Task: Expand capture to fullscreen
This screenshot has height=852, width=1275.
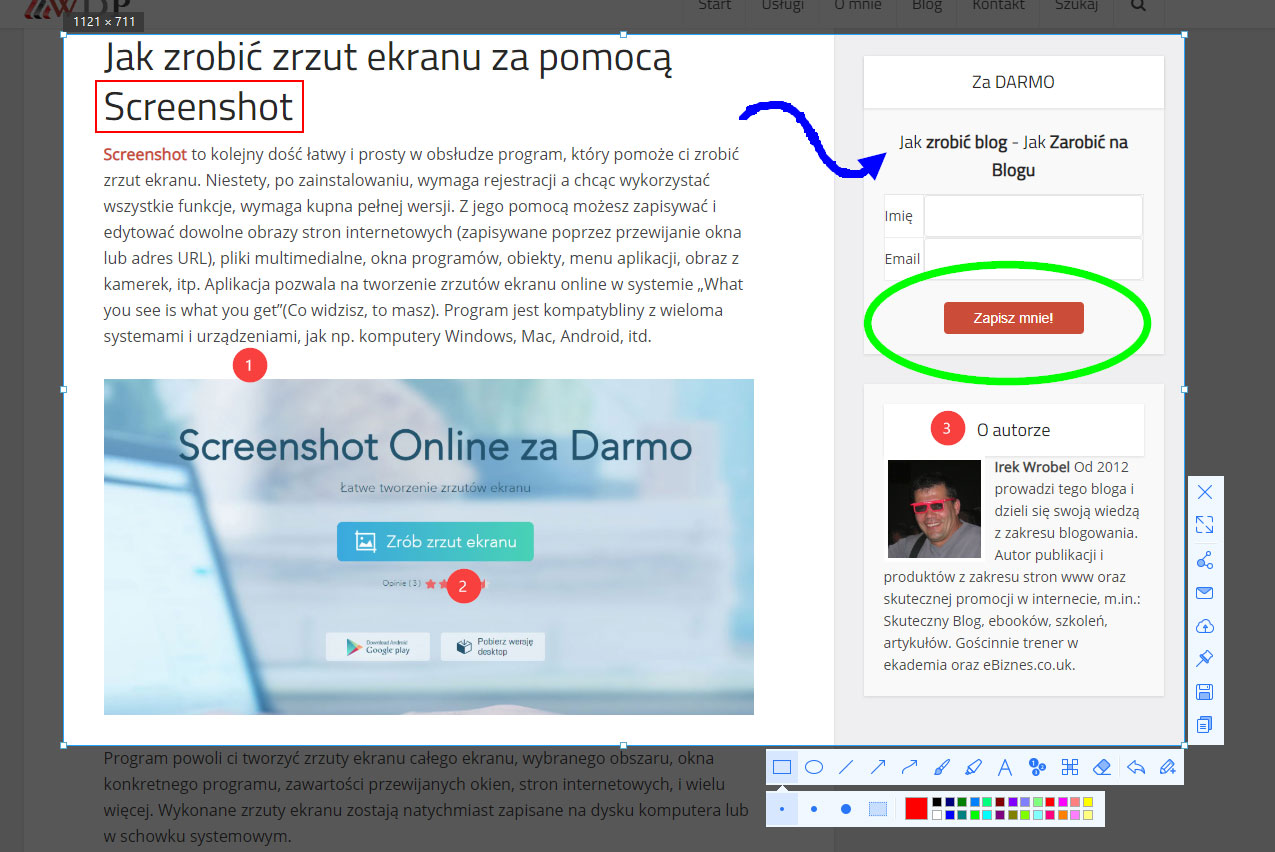Action: click(1205, 525)
